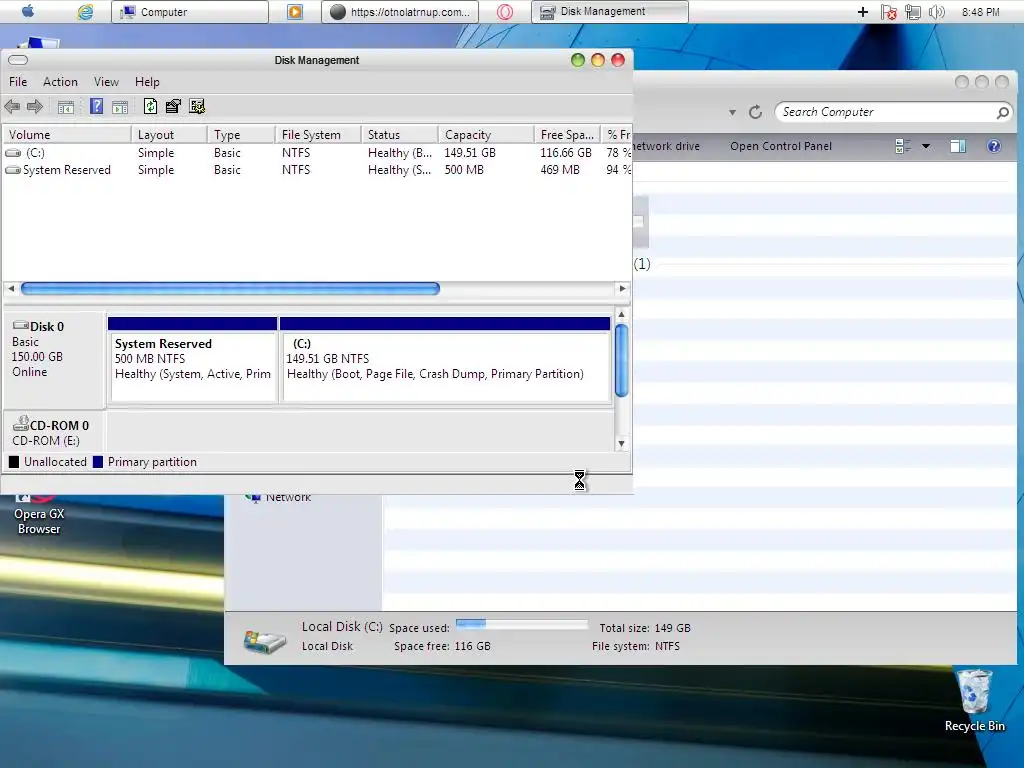Click the search magnifier in Computer window
Screen dimensions: 1024x768
[x=1002, y=112]
